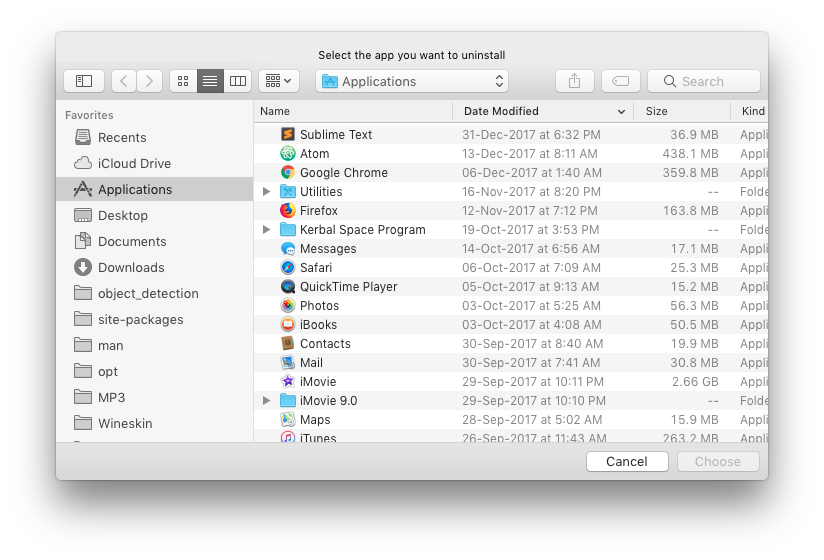Click the Edit Tags toolbar button

(621, 81)
